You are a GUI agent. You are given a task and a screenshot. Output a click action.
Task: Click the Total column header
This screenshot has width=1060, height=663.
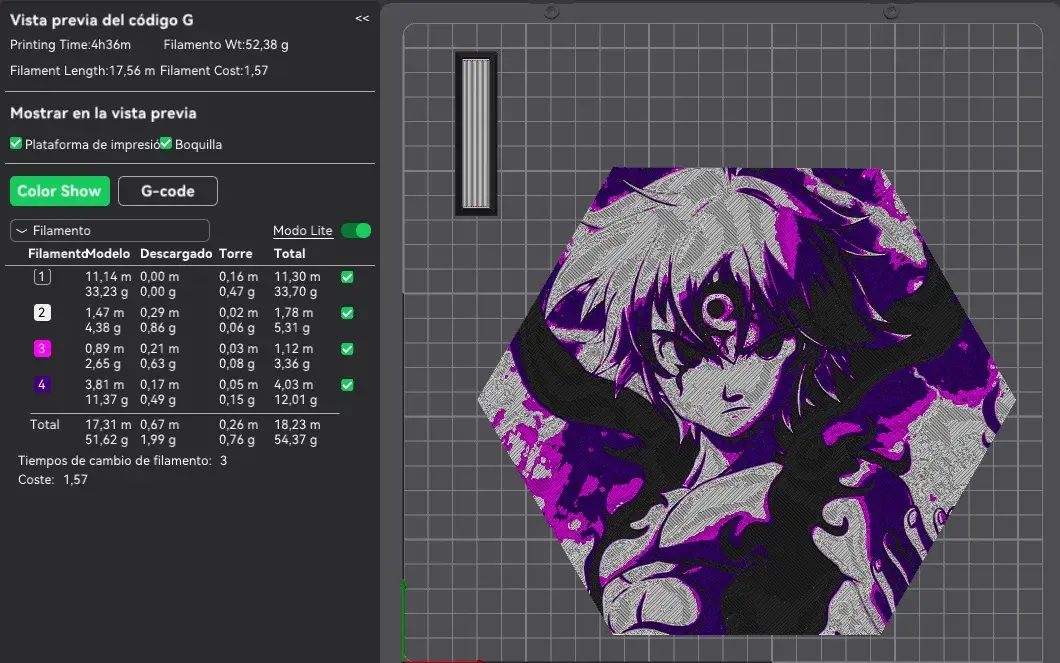click(x=289, y=253)
